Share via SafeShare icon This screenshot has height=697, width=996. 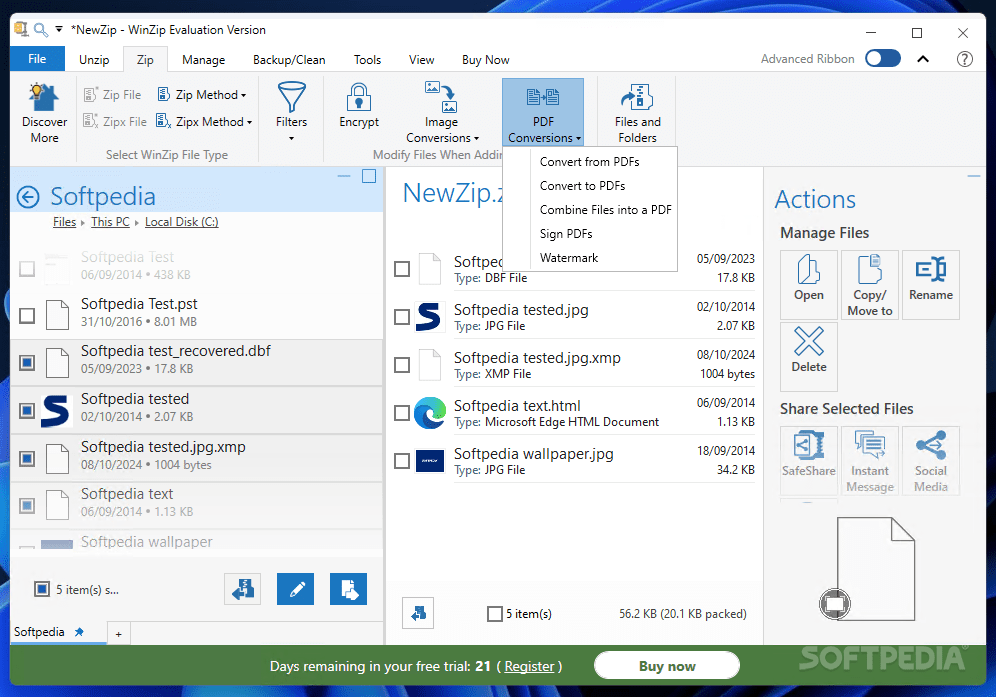click(x=809, y=460)
